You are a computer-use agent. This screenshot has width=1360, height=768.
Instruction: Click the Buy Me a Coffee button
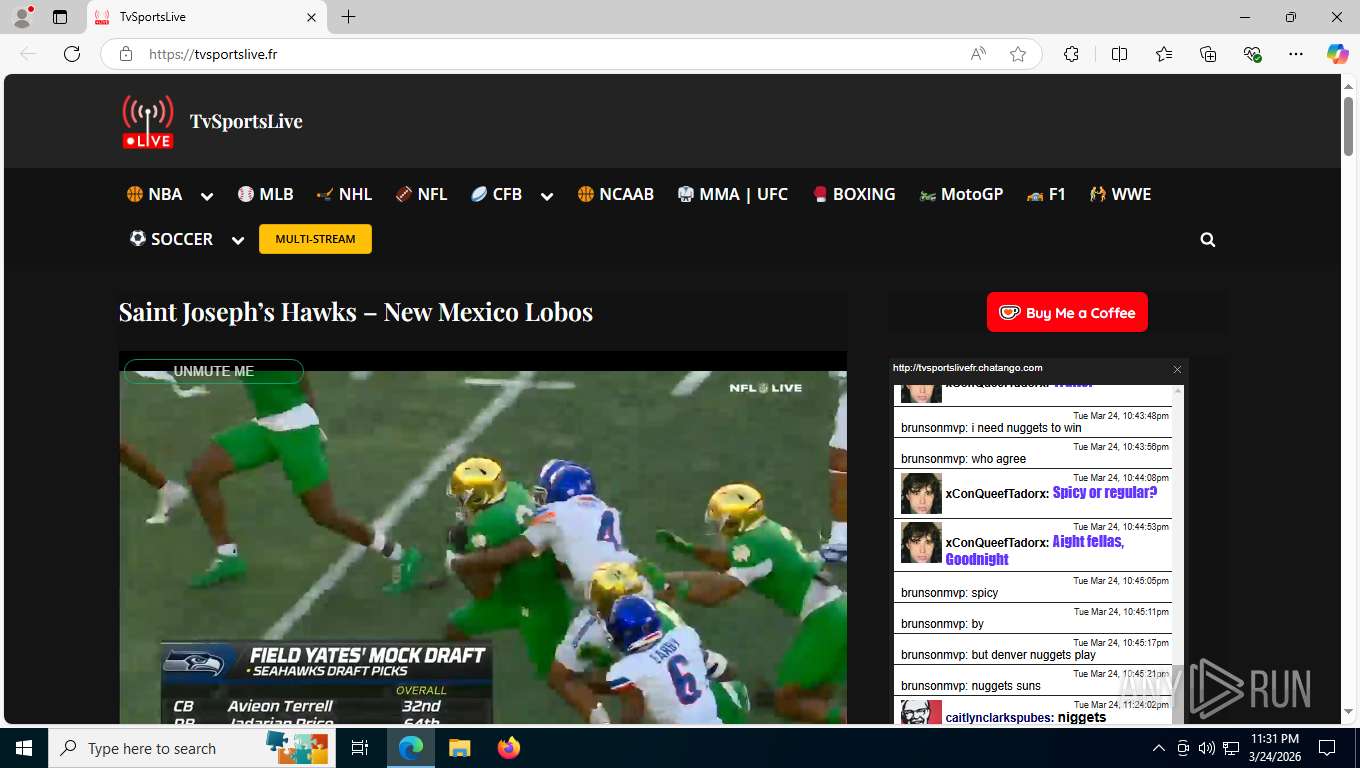pyautogui.click(x=1067, y=312)
